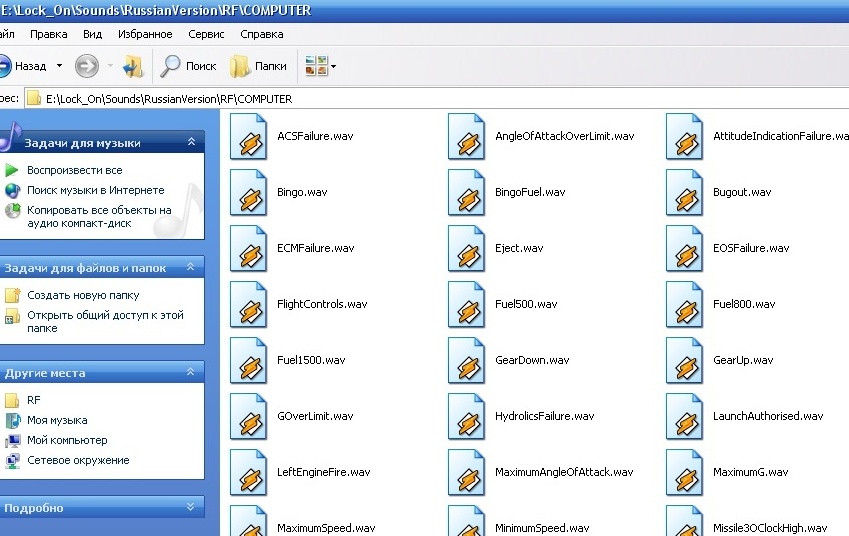Click the address bar path field
This screenshot has width=849, height=536.
tap(436, 99)
